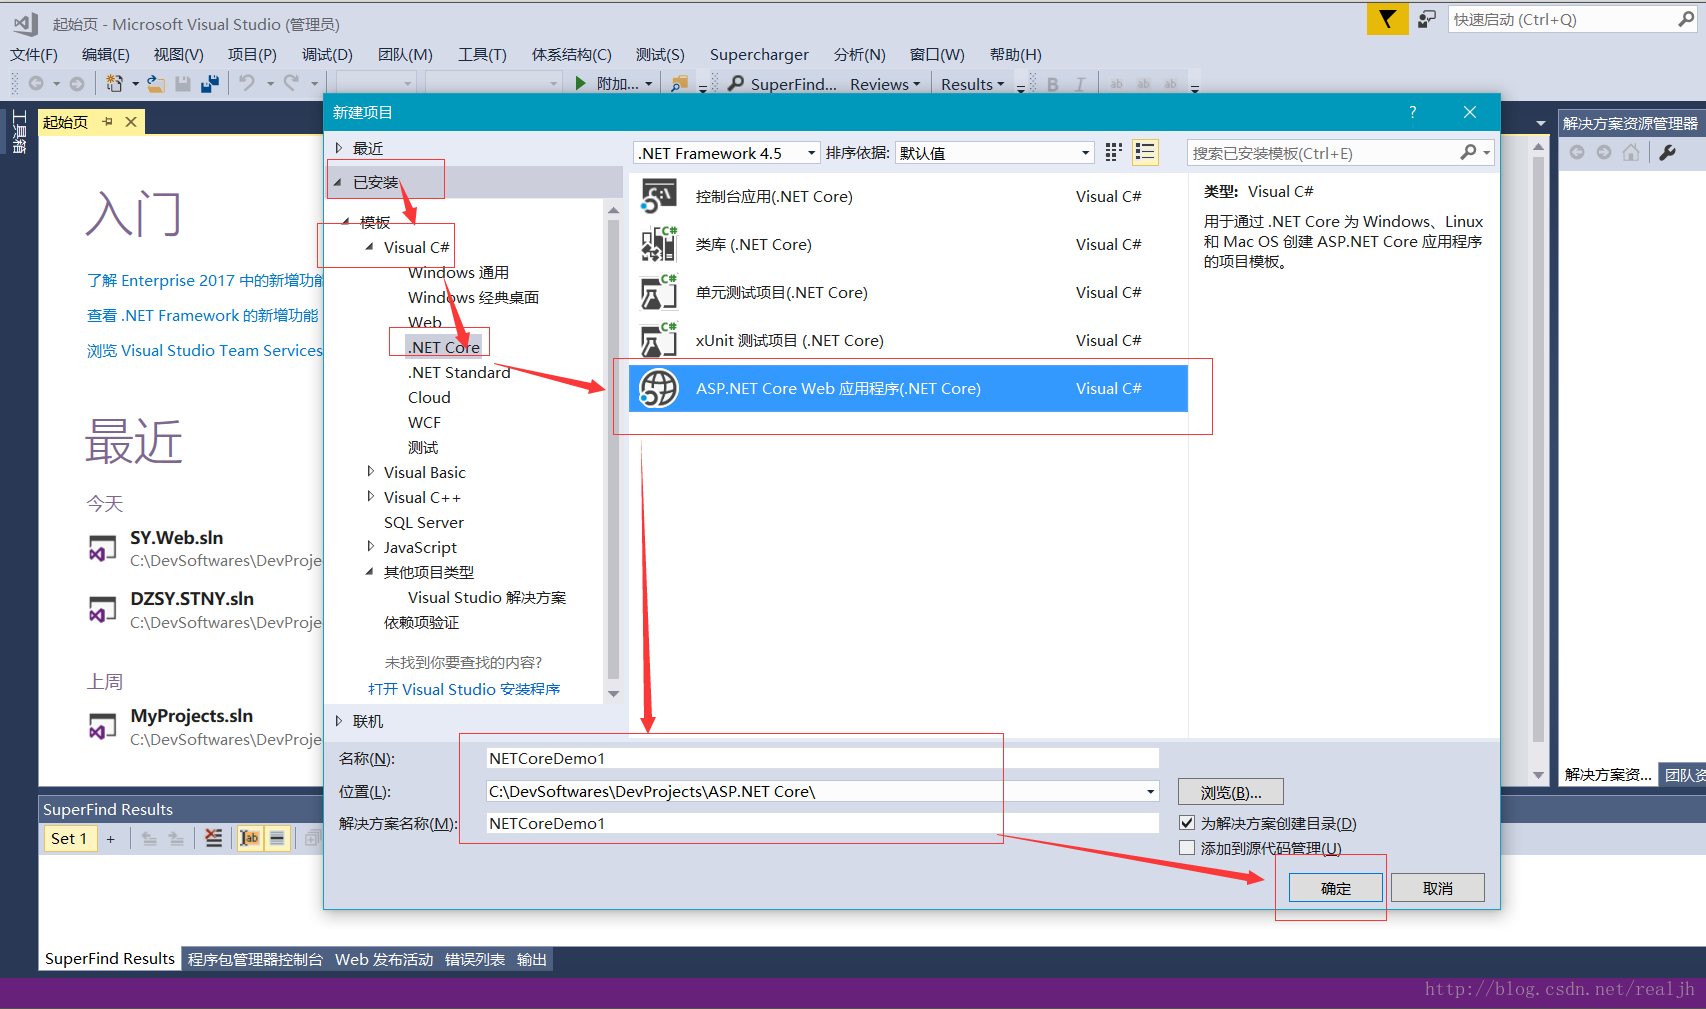Open the File menu
This screenshot has height=1009, width=1706.
coord(34,54)
